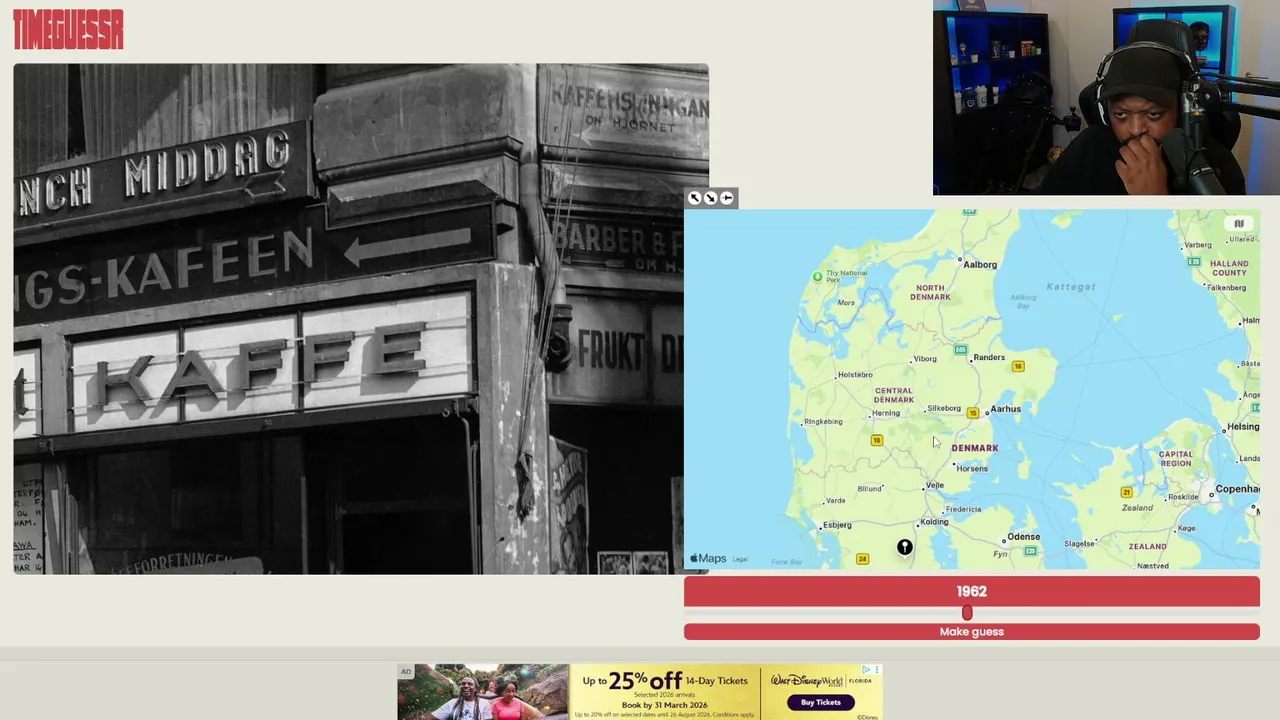Click Fredericia on the map
Screen dimensions: 1280x720
point(963,509)
